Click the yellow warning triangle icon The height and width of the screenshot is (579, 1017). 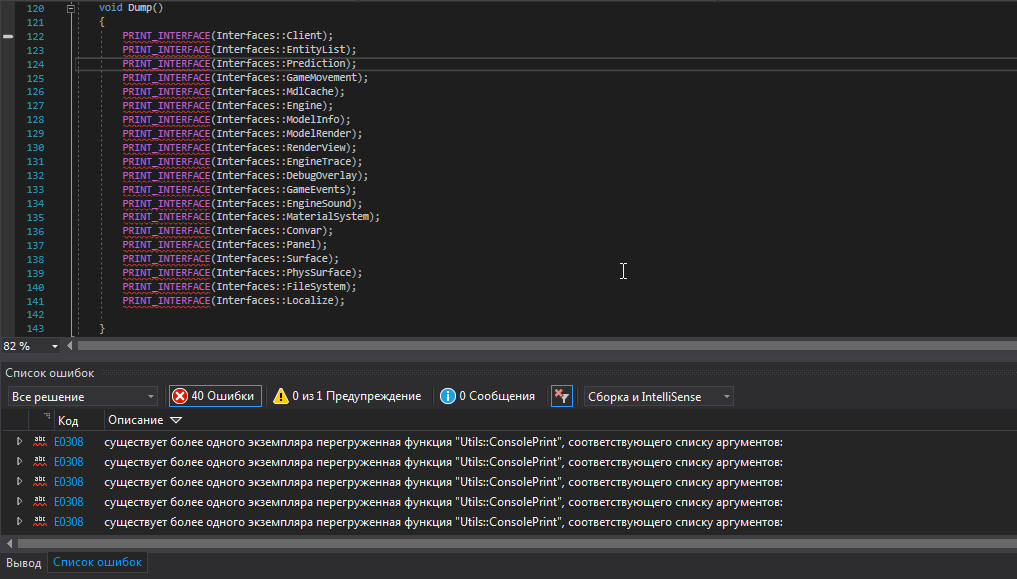coord(281,396)
